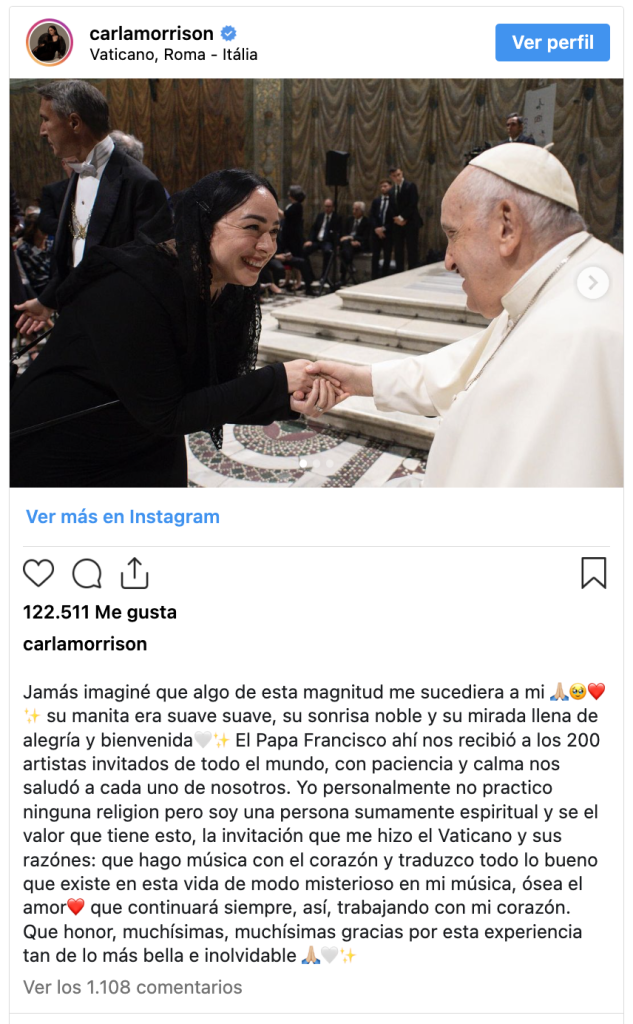
Task: Open the handshake photo of the post
Action: pos(316,283)
